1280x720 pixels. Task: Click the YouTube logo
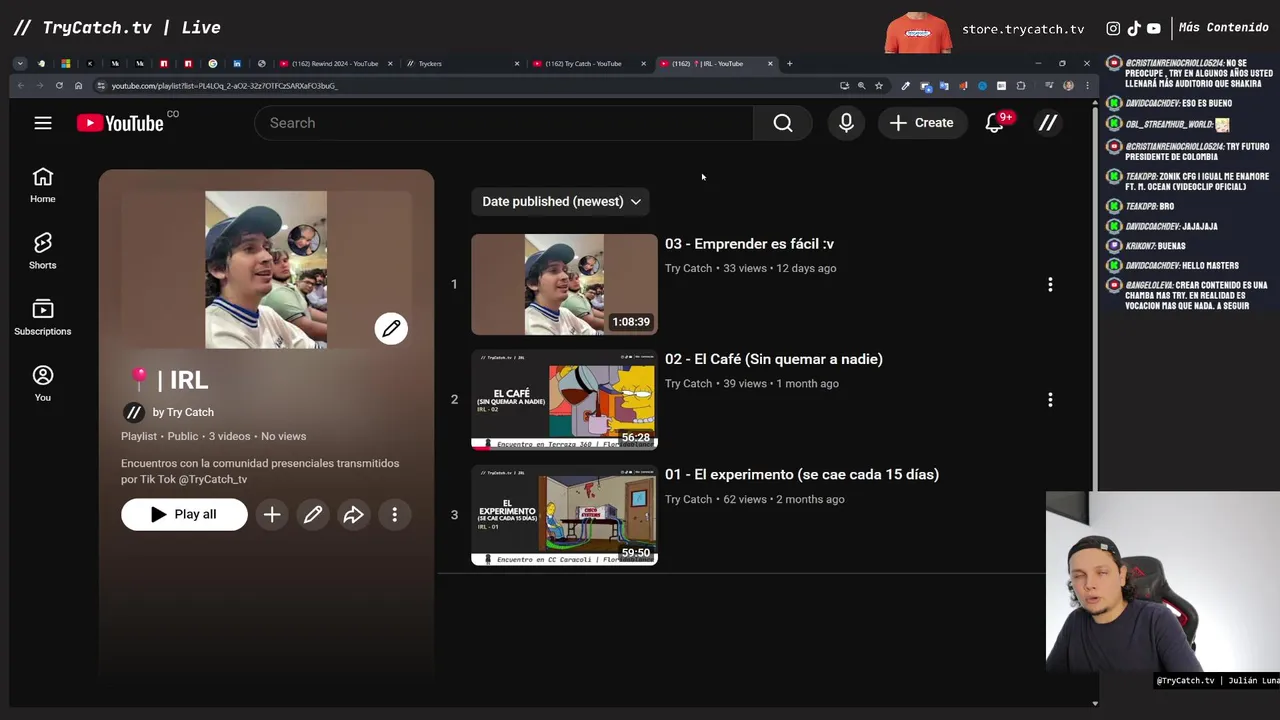[x=120, y=123]
